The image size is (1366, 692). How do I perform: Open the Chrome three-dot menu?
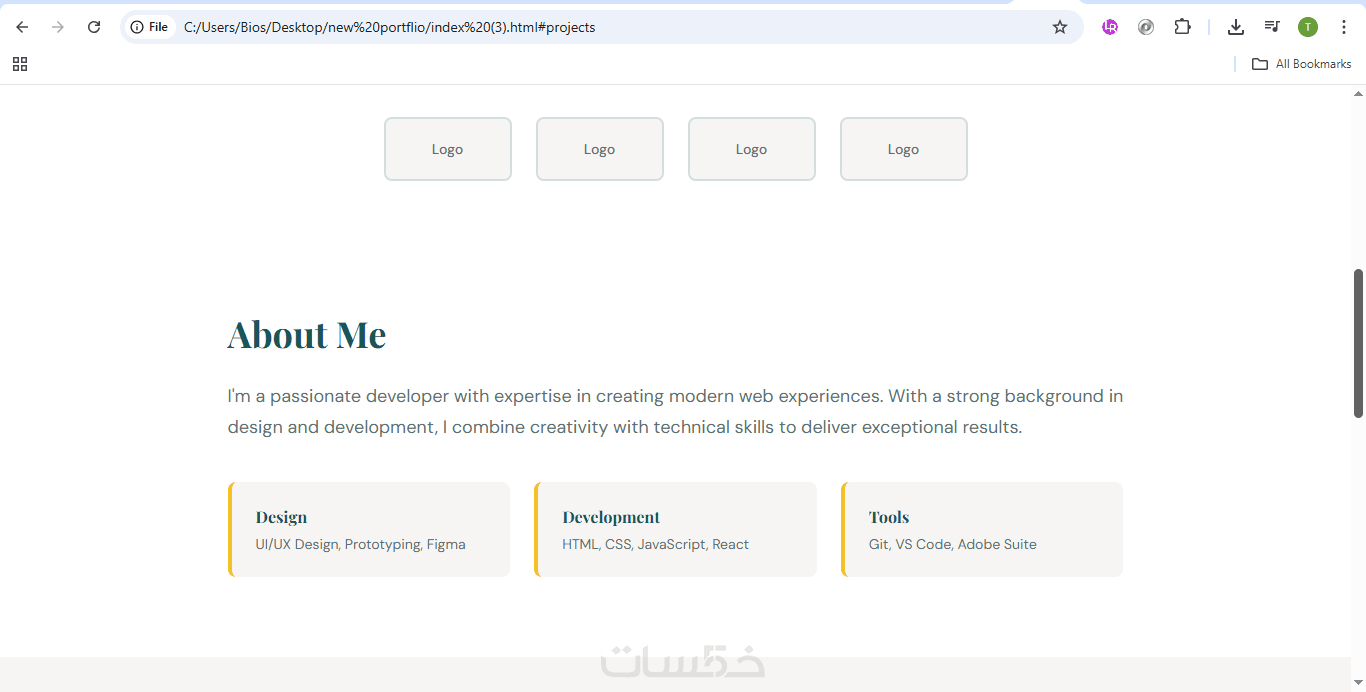click(1344, 27)
